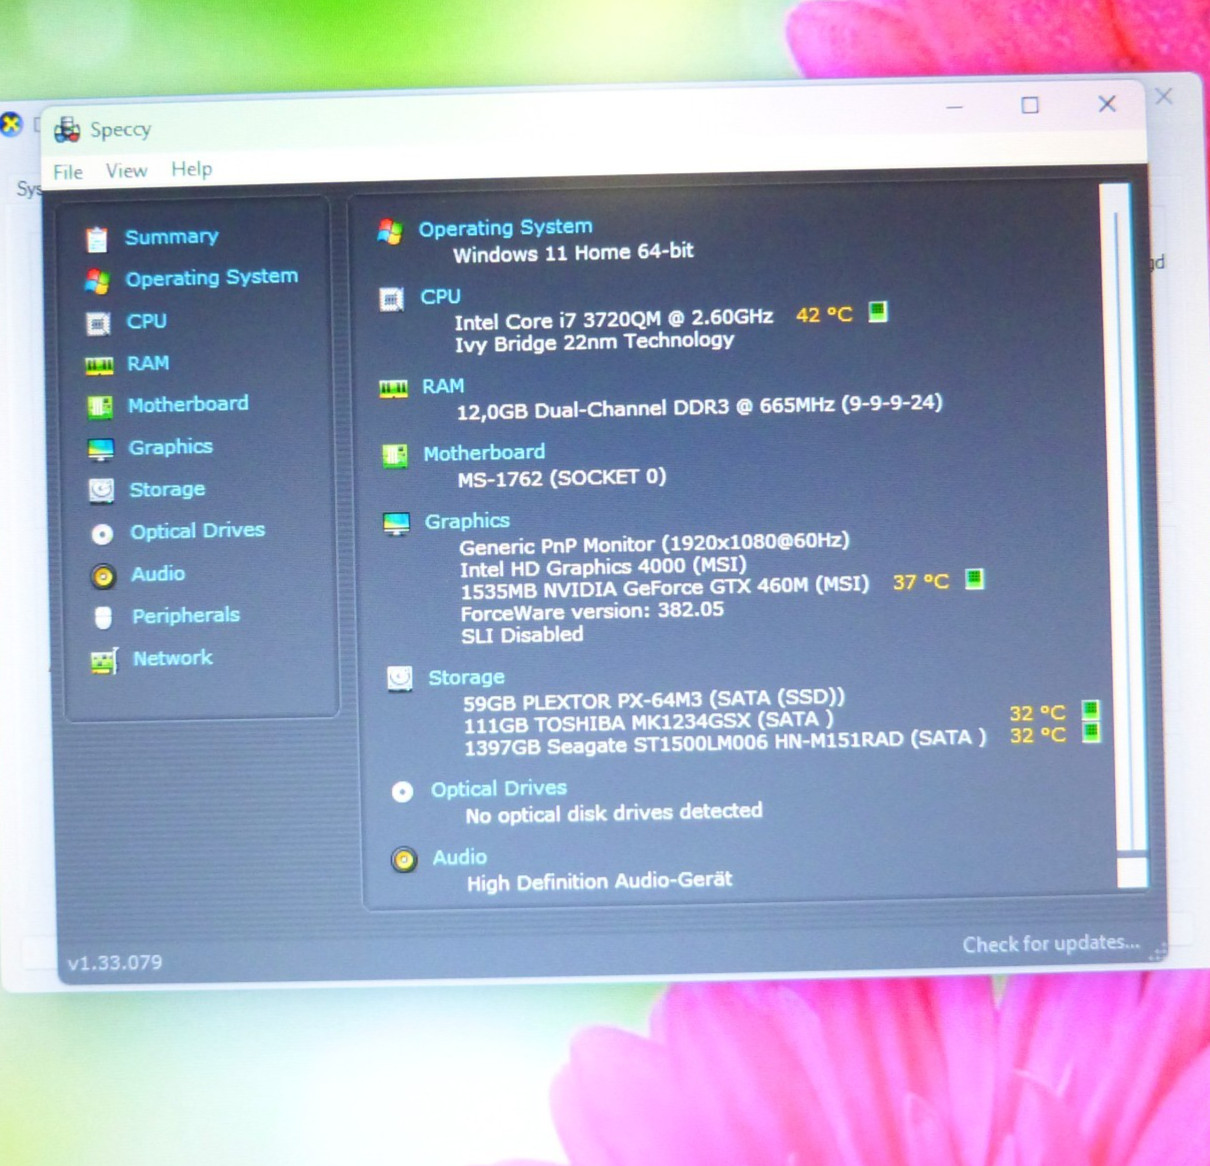The width and height of the screenshot is (1210, 1166).
Task: Click the 42 °C CPU temperature value
Action: (824, 315)
